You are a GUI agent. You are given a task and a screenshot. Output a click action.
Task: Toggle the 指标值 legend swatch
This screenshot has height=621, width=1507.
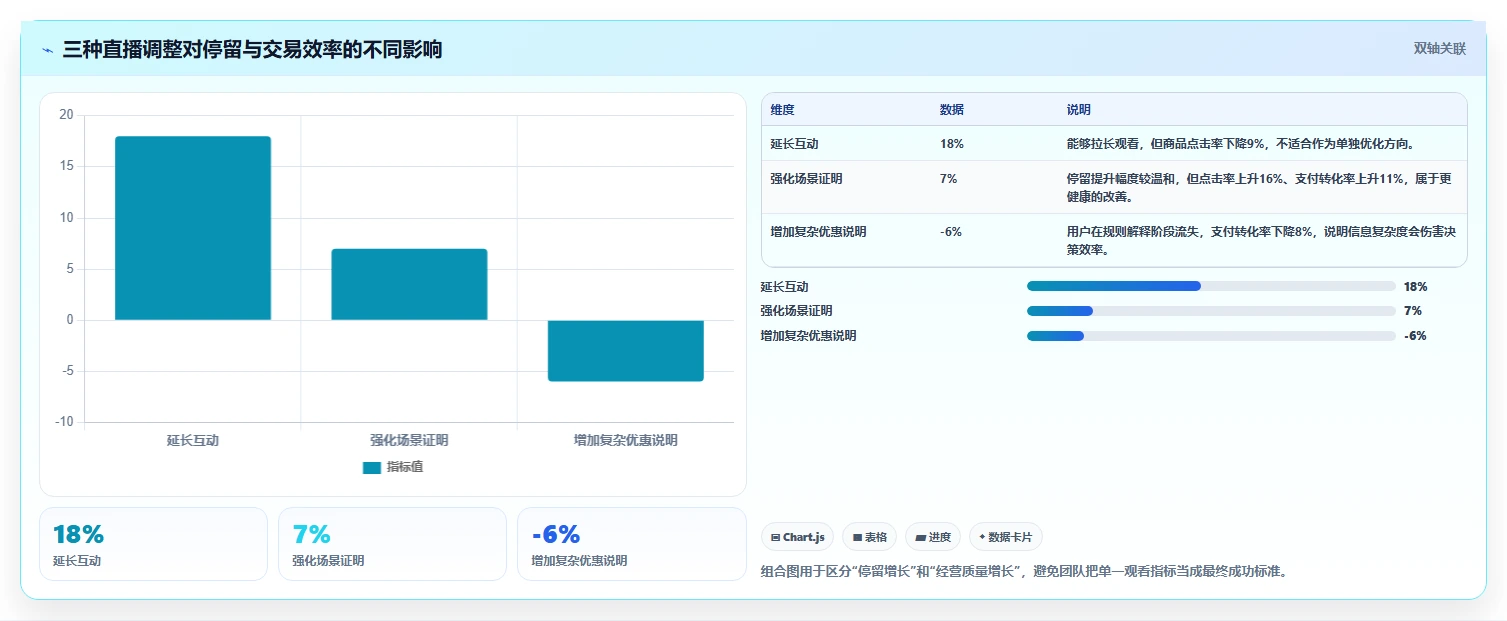click(x=372, y=467)
